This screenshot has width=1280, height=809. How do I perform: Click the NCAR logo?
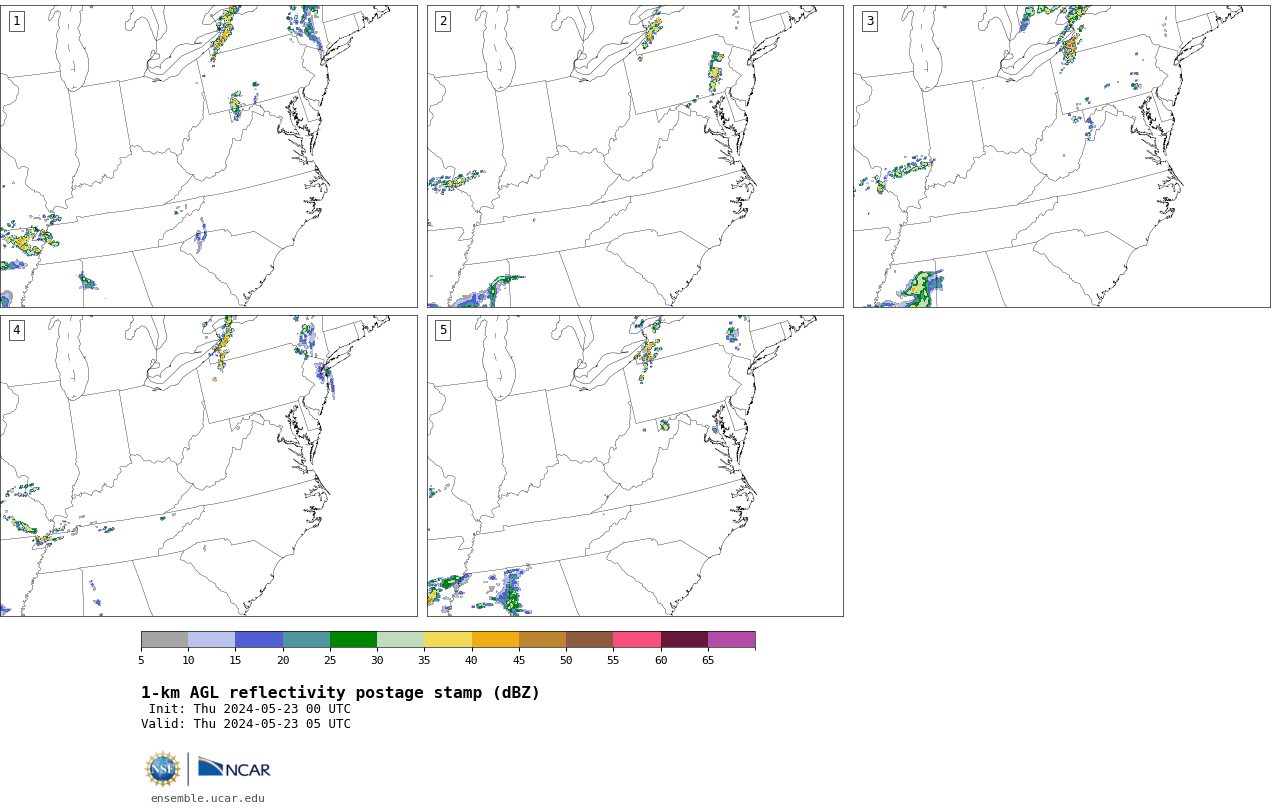click(234, 768)
